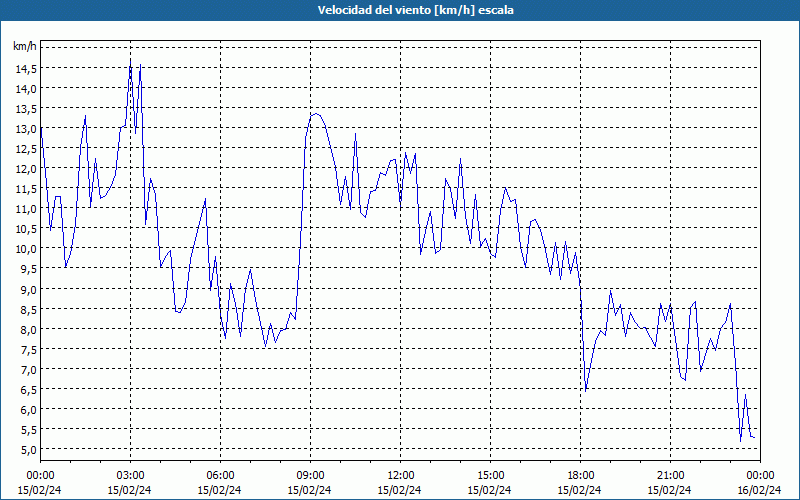Select the 9,5 y-axis value
Viewport: 800px width, 500px height.
[x=28, y=268]
